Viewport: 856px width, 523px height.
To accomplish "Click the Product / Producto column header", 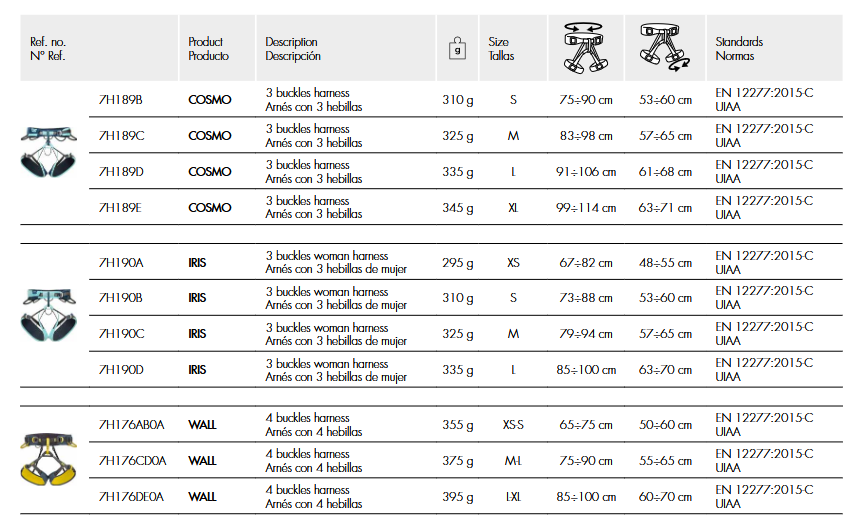I will point(208,49).
